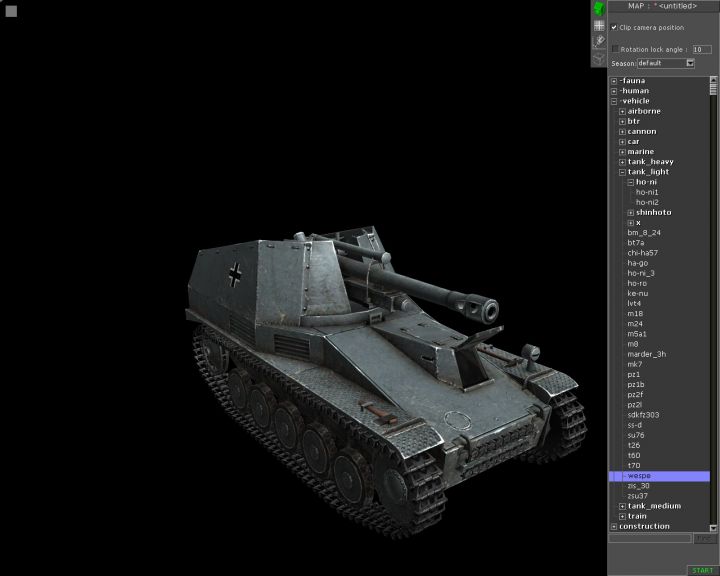Click the rotation lock angle value field
This screenshot has height=576, width=720.
click(x=701, y=49)
